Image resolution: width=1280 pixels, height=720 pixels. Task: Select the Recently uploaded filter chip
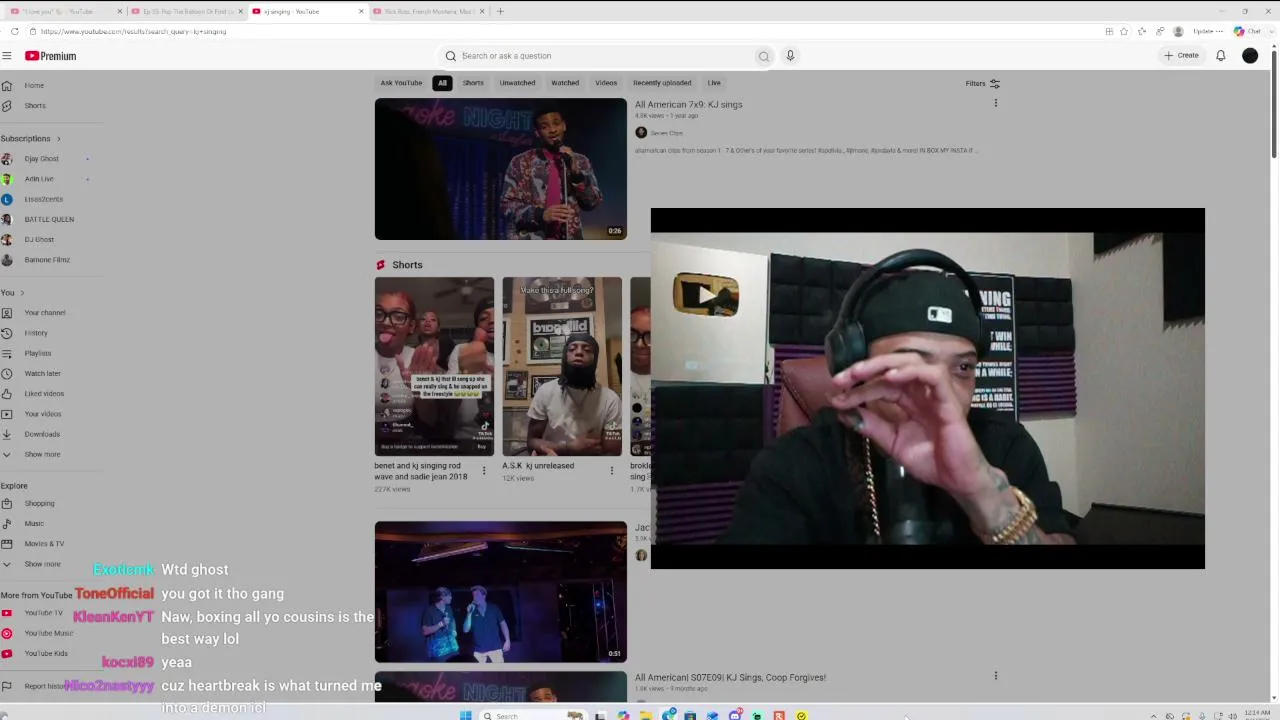pyautogui.click(x=662, y=83)
